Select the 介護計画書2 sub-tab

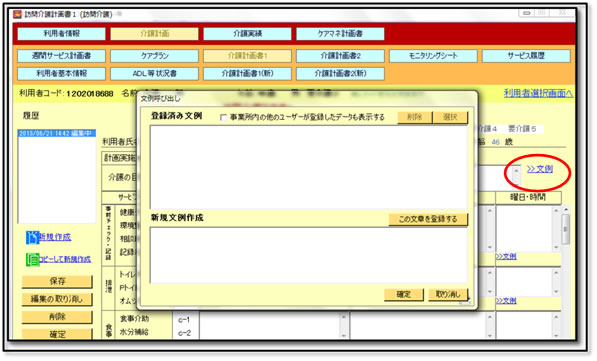[340, 56]
